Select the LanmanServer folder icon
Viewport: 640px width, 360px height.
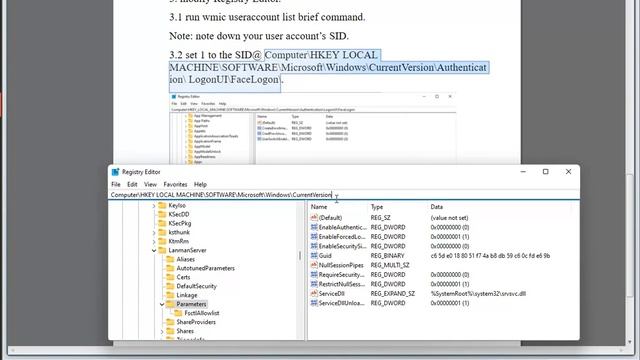click(162, 250)
